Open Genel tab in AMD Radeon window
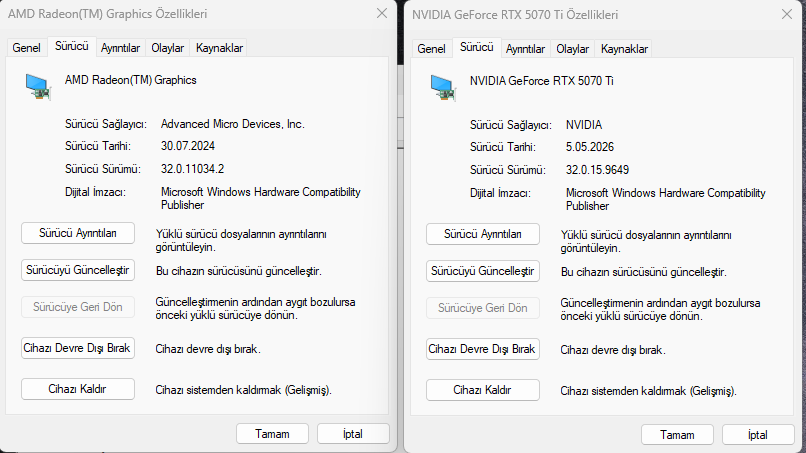The image size is (806, 453). tap(26, 48)
